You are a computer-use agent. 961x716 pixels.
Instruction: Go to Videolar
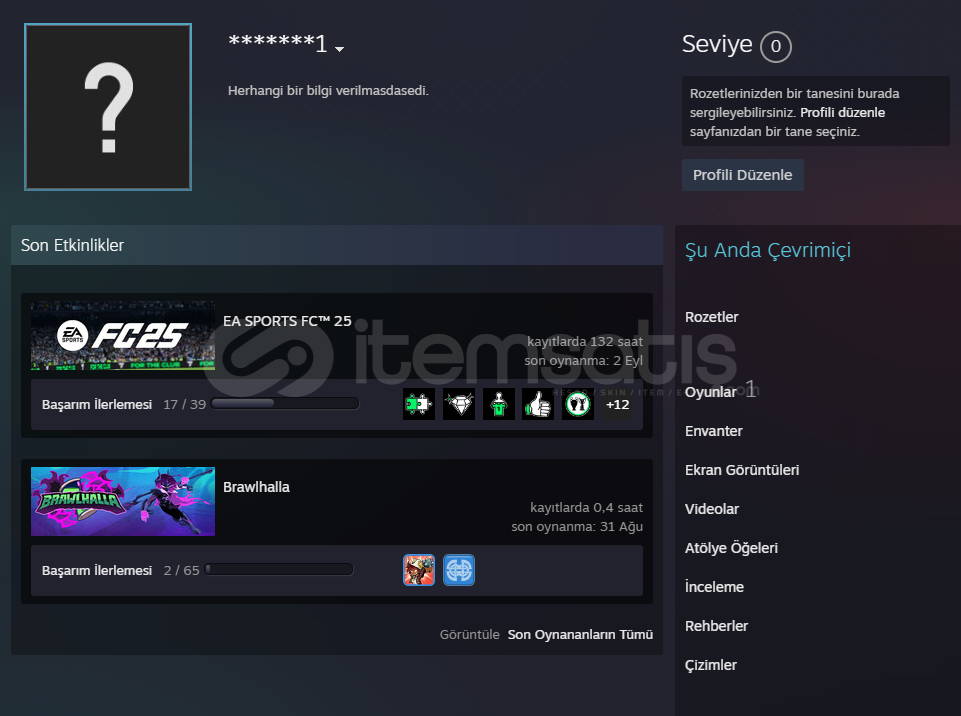712,509
